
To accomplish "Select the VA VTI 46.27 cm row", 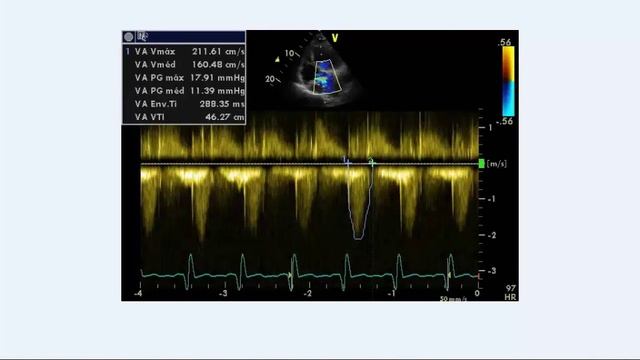I will [x=184, y=117].
